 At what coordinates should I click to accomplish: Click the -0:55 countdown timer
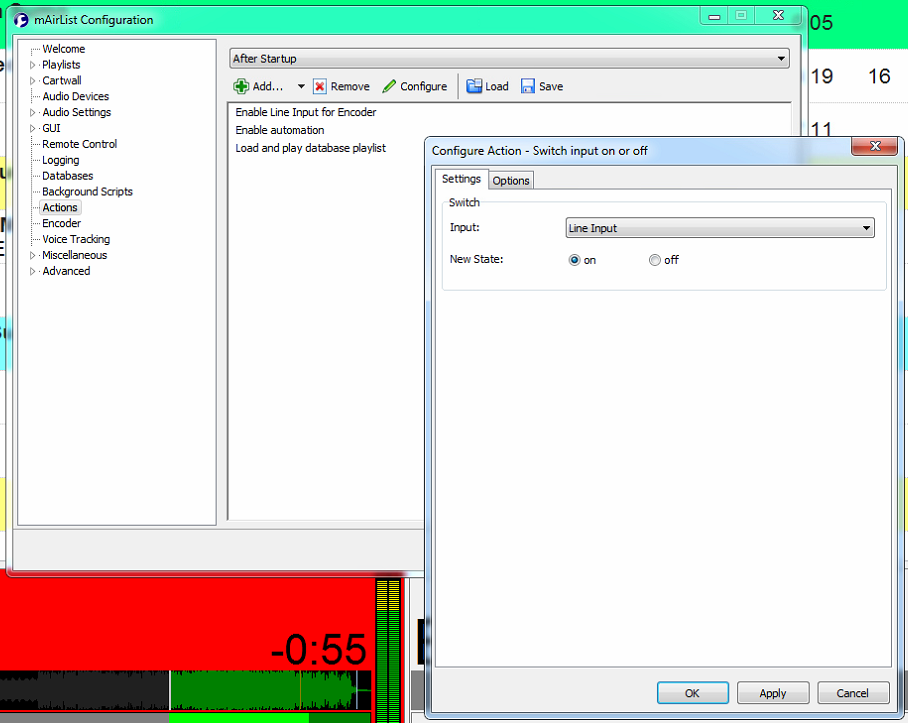point(318,649)
